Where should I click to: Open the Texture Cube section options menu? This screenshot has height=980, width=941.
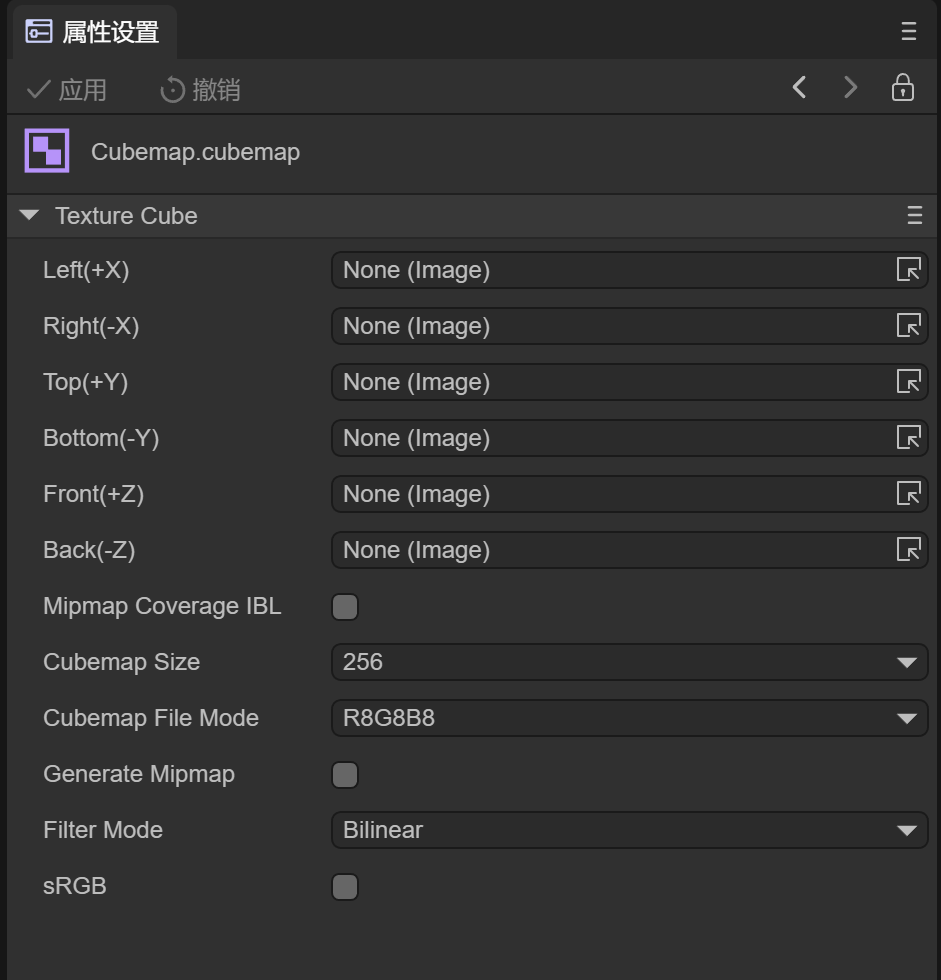914,216
